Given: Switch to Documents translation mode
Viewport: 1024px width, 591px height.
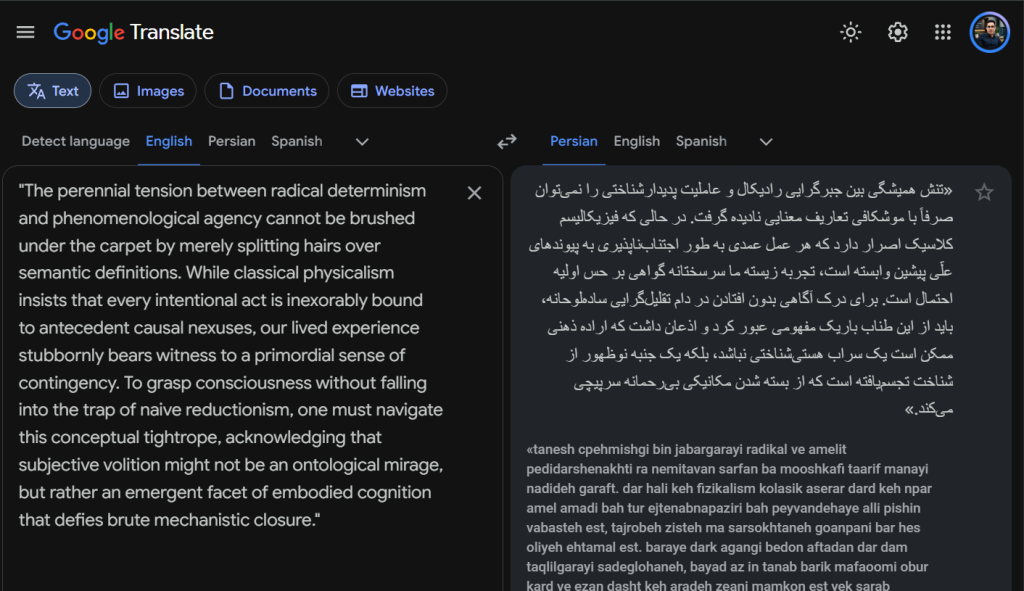Looking at the screenshot, I should [267, 91].
